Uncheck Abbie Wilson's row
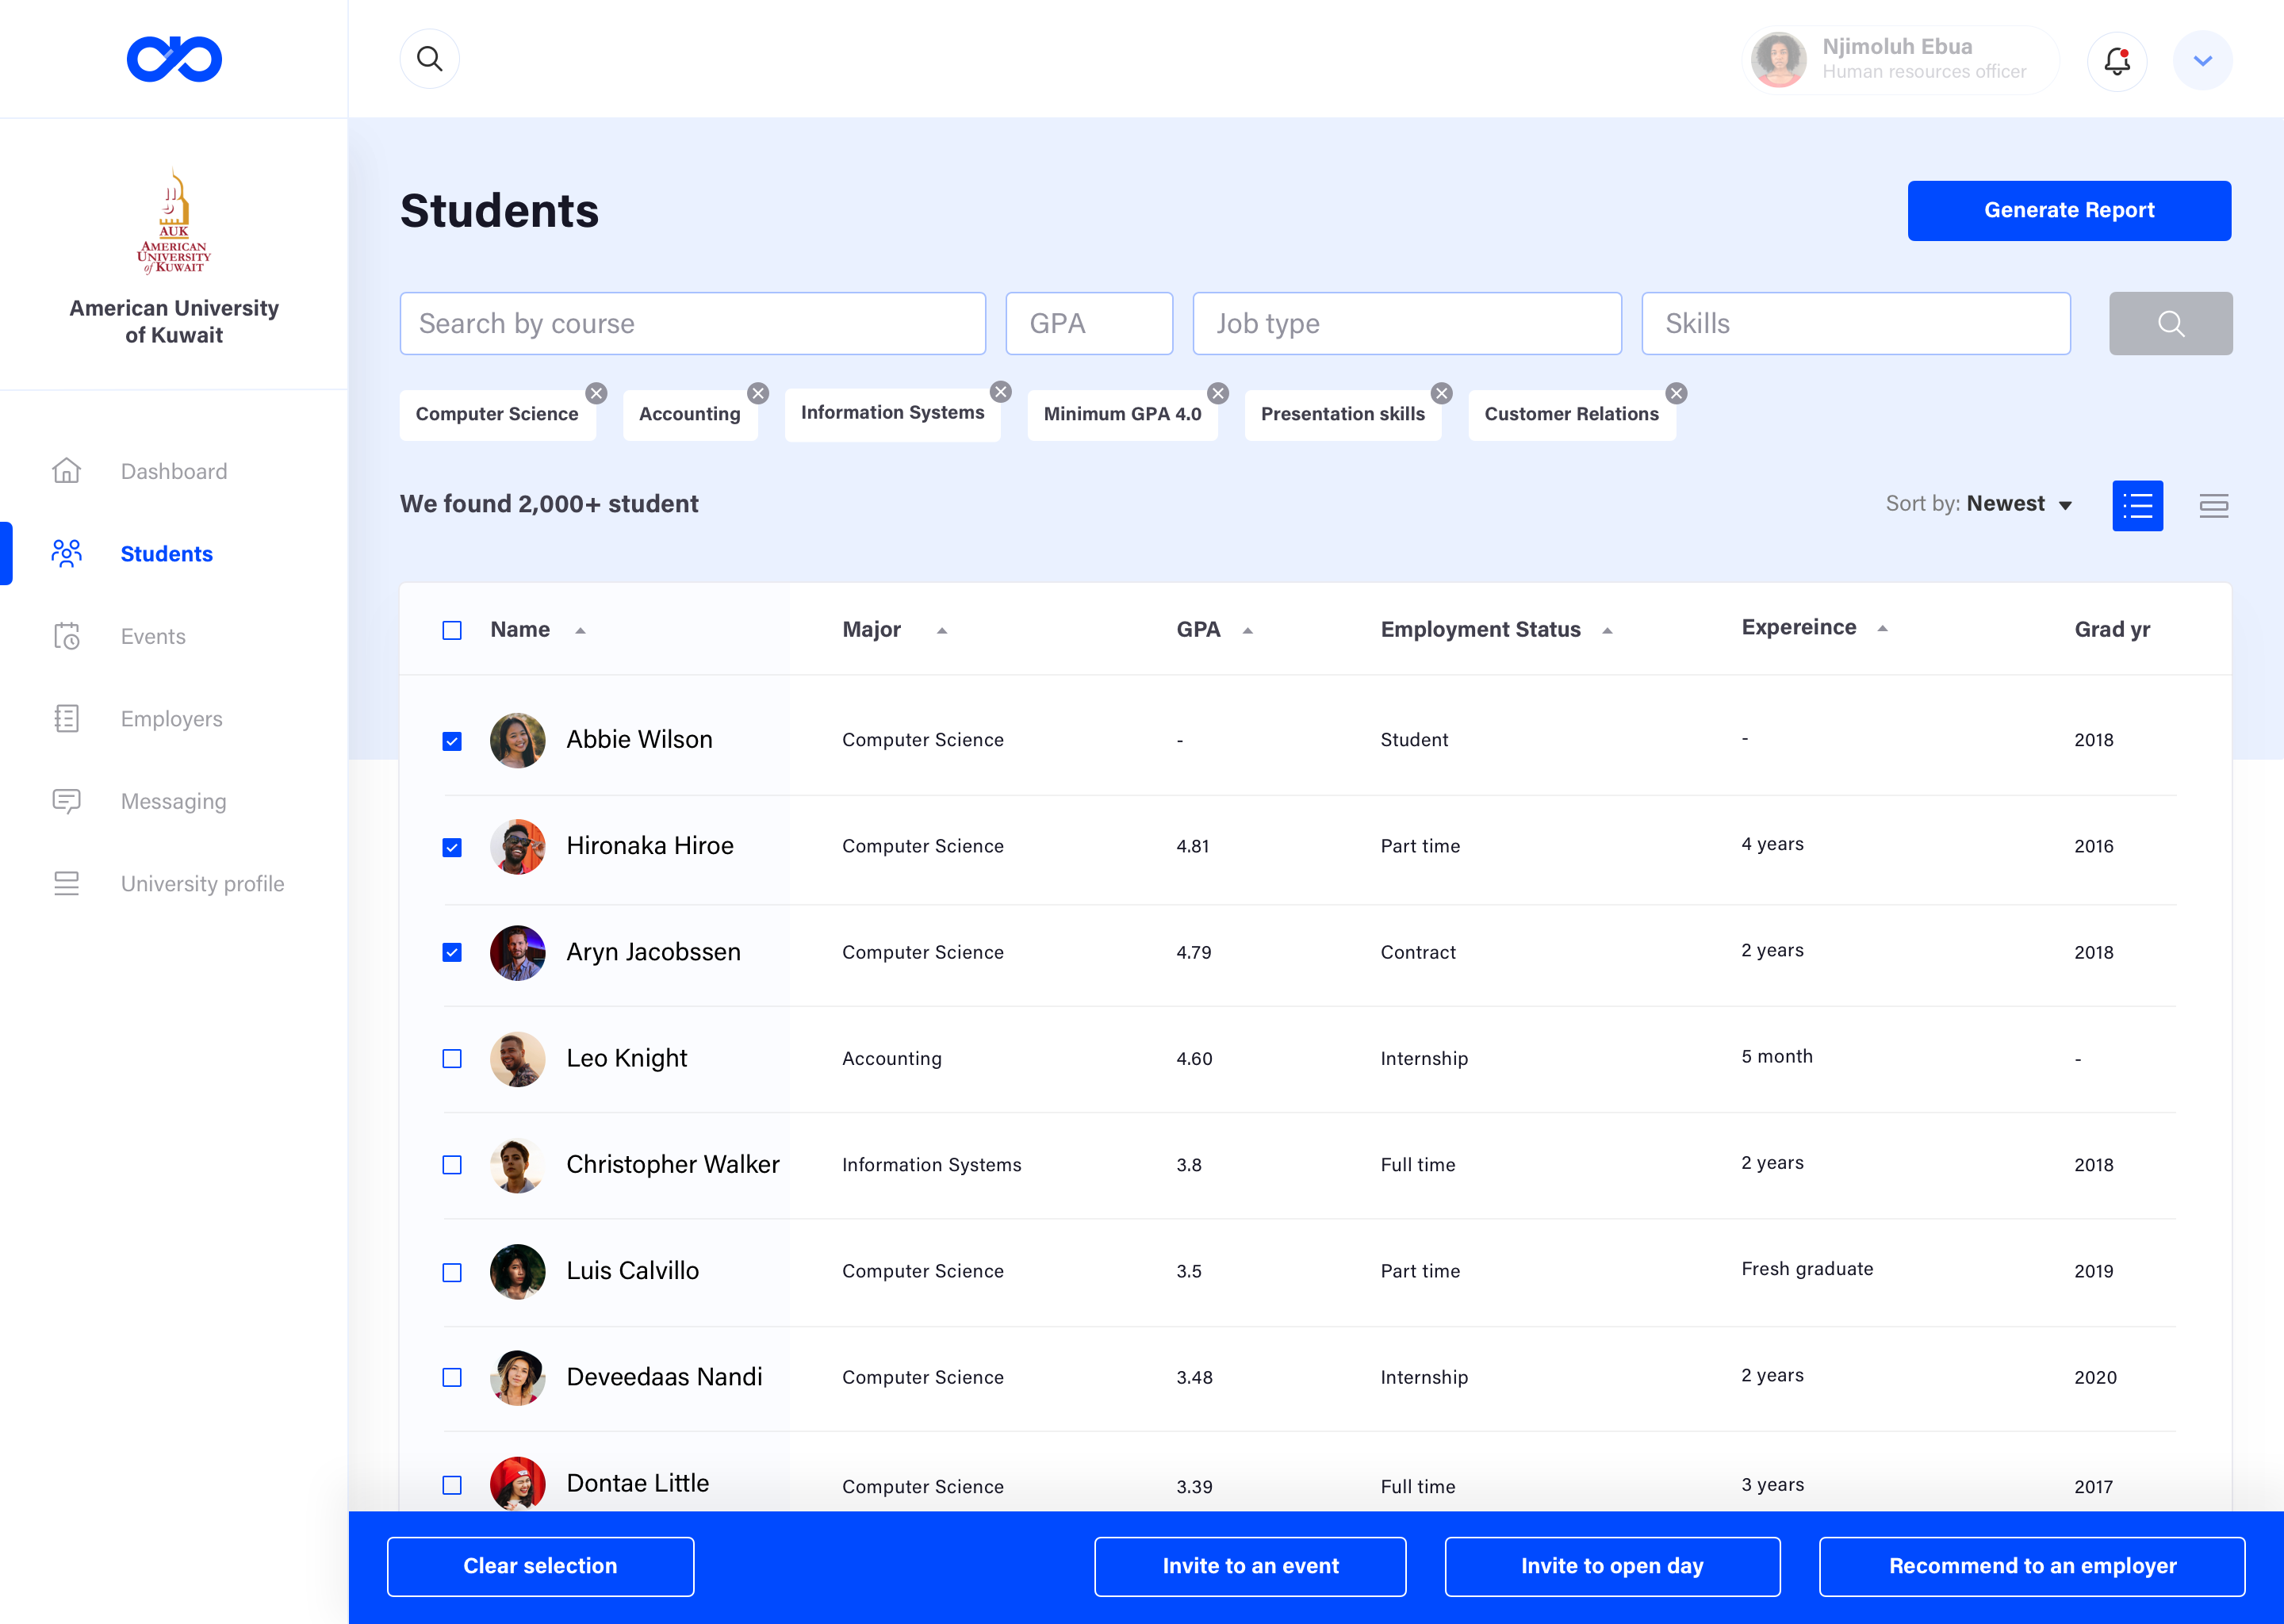This screenshot has height=1624, width=2284. (452, 740)
